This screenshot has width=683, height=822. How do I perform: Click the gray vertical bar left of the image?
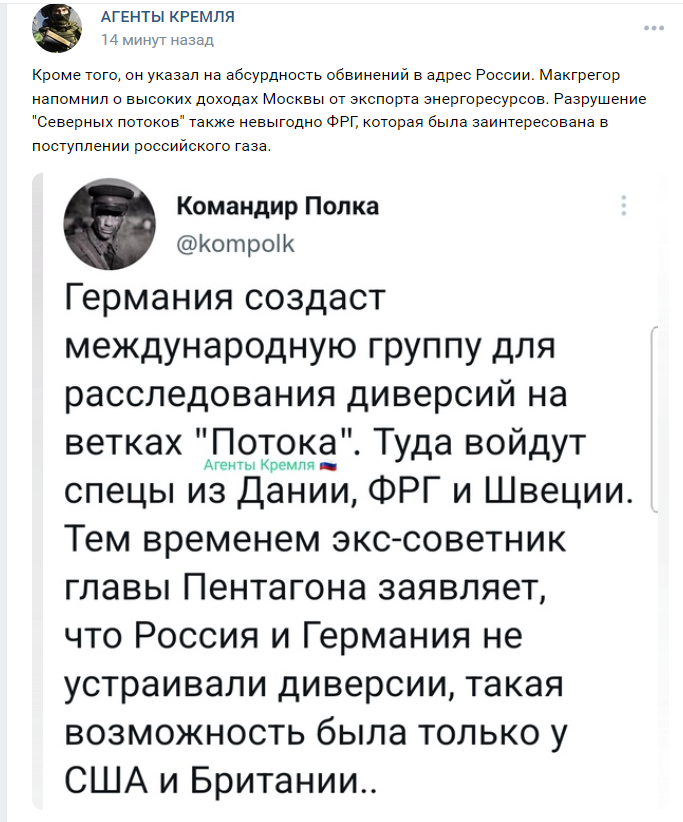[37, 492]
